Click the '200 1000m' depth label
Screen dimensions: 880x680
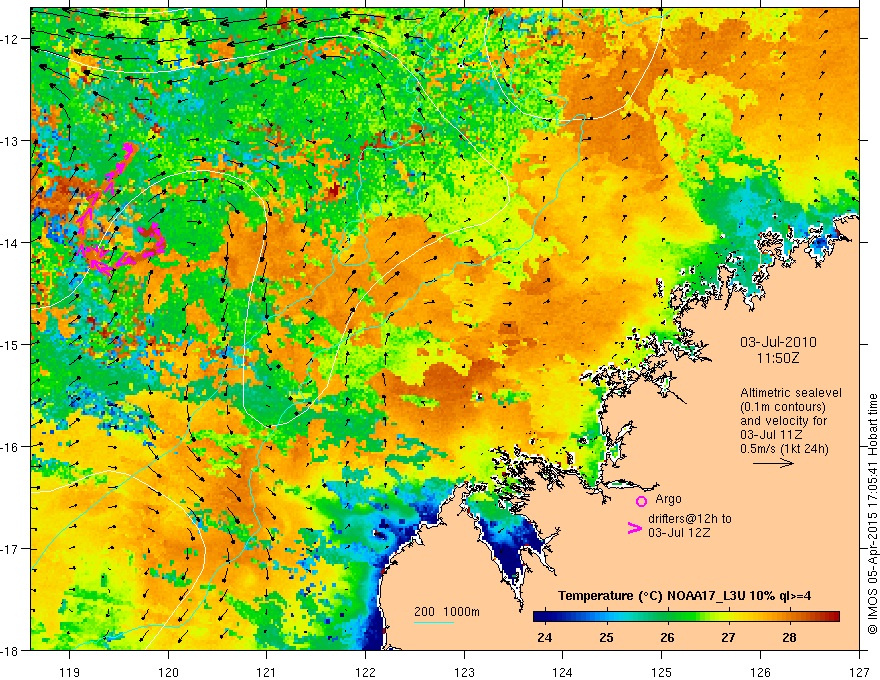447,612
